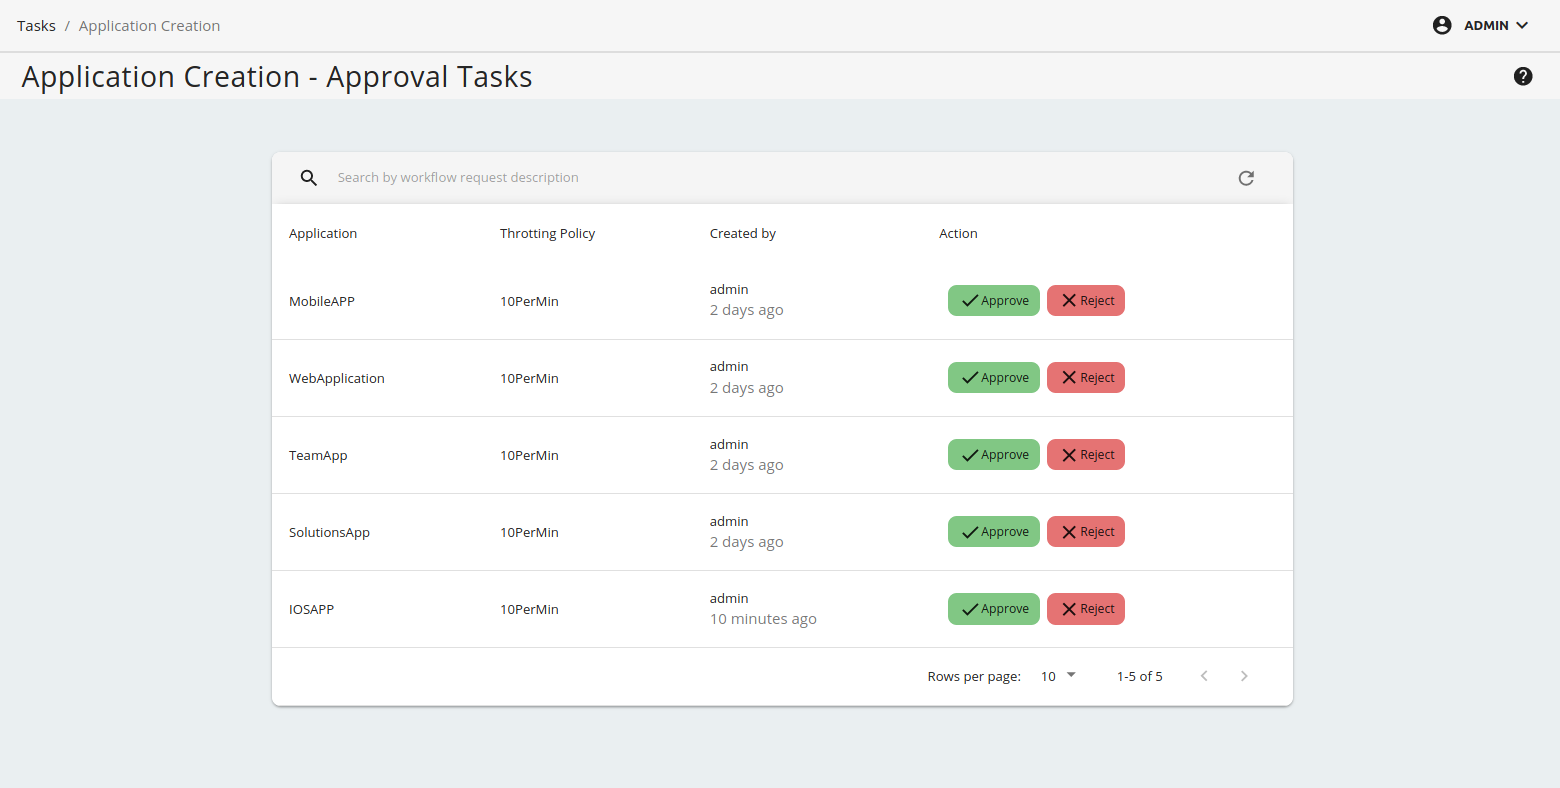The width and height of the screenshot is (1560, 788).
Task: Reject the WebApplication request
Action: pyautogui.click(x=1086, y=378)
